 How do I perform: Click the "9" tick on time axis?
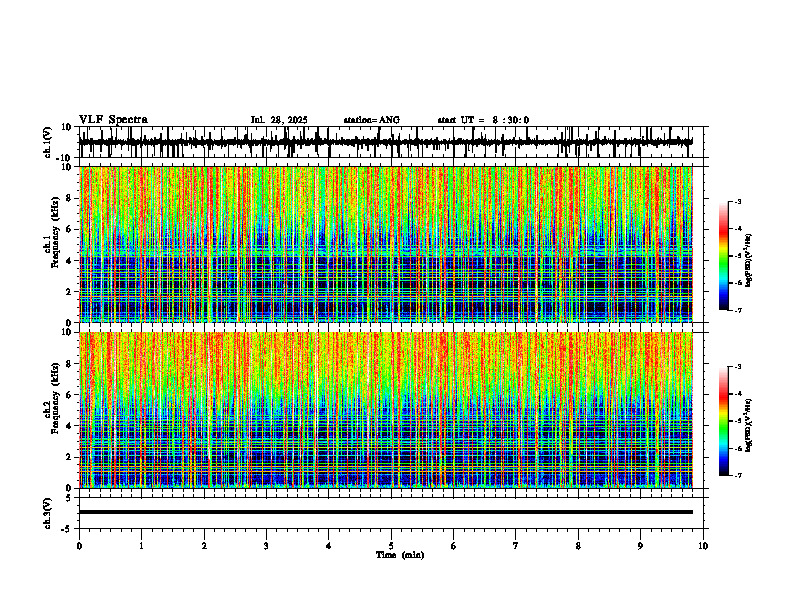coord(640,546)
